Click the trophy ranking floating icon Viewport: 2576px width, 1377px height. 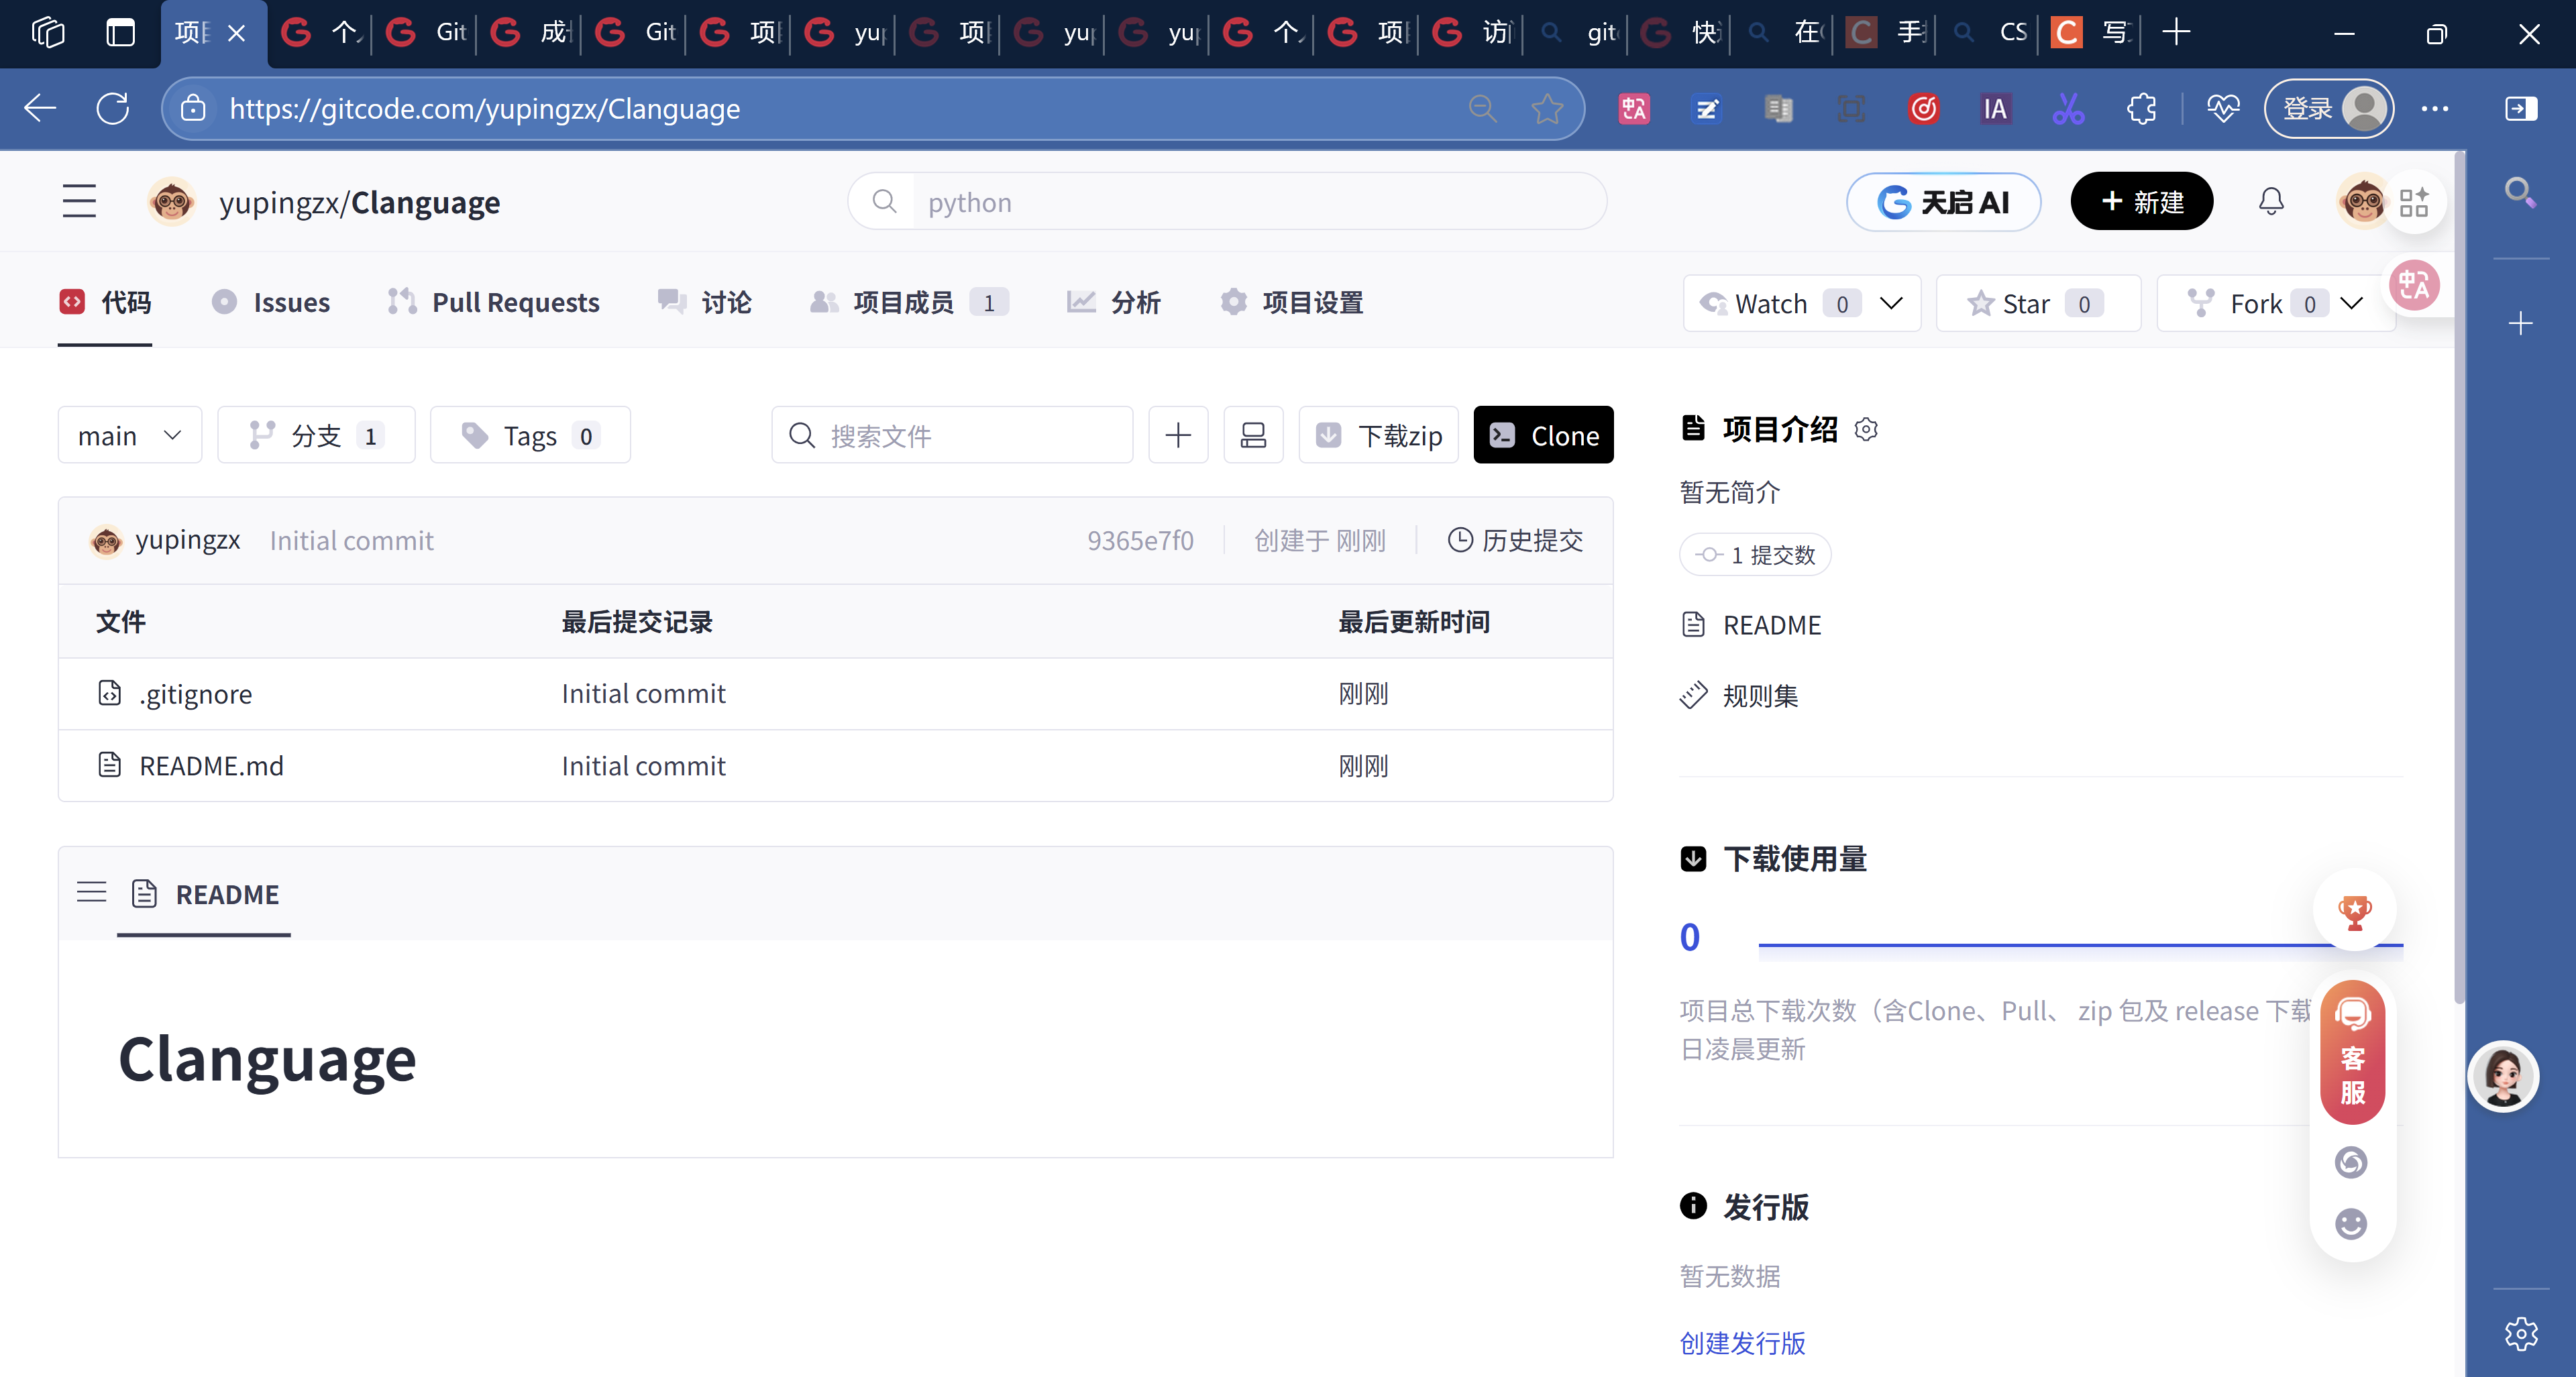(2354, 911)
